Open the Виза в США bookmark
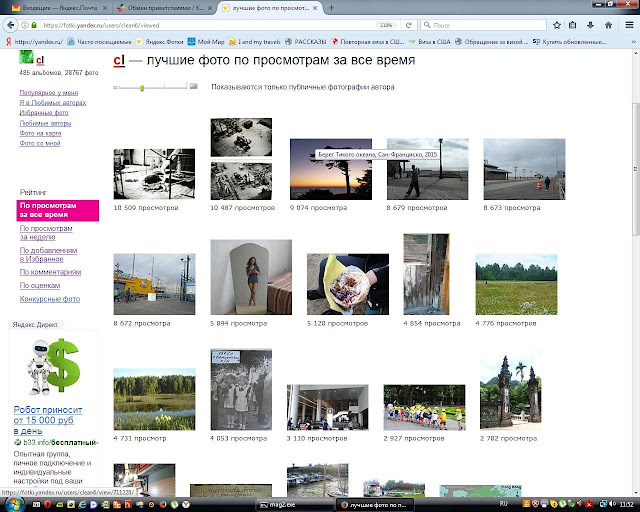Screen dimensions: 640x512 click(x=430, y=42)
